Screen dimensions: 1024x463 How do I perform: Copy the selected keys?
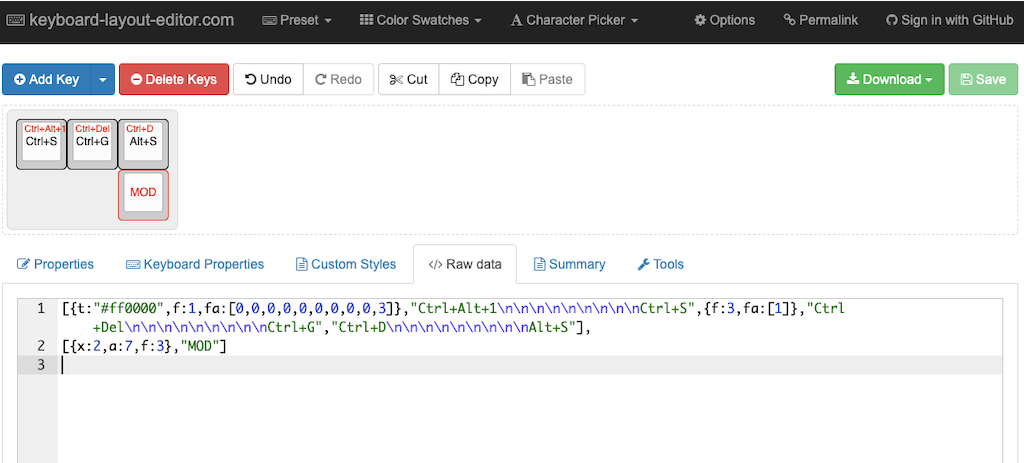pyautogui.click(x=475, y=79)
